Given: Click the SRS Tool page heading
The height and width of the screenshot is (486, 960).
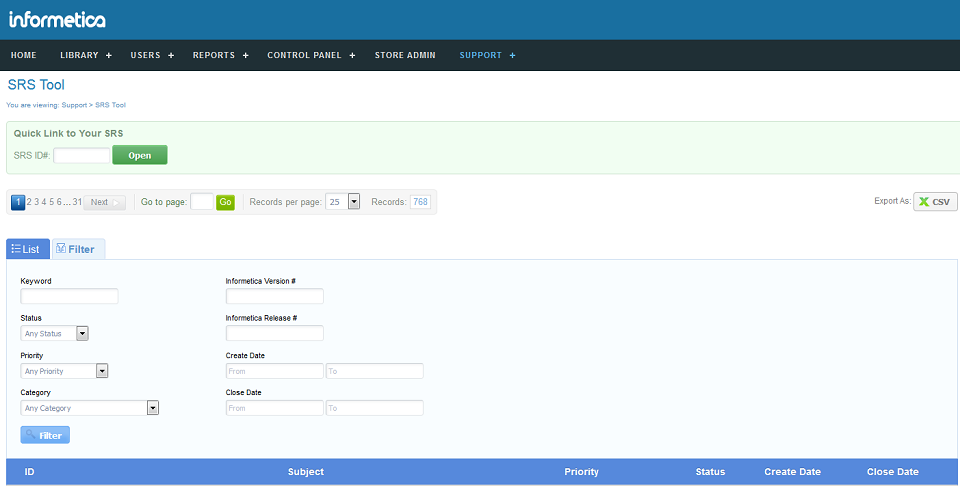Looking at the screenshot, I should [36, 84].
